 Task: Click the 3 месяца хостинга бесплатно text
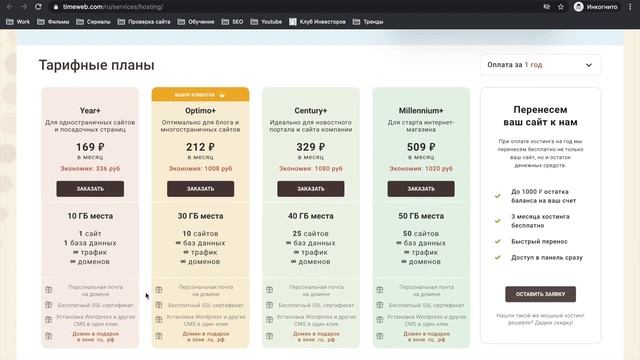pos(540,221)
